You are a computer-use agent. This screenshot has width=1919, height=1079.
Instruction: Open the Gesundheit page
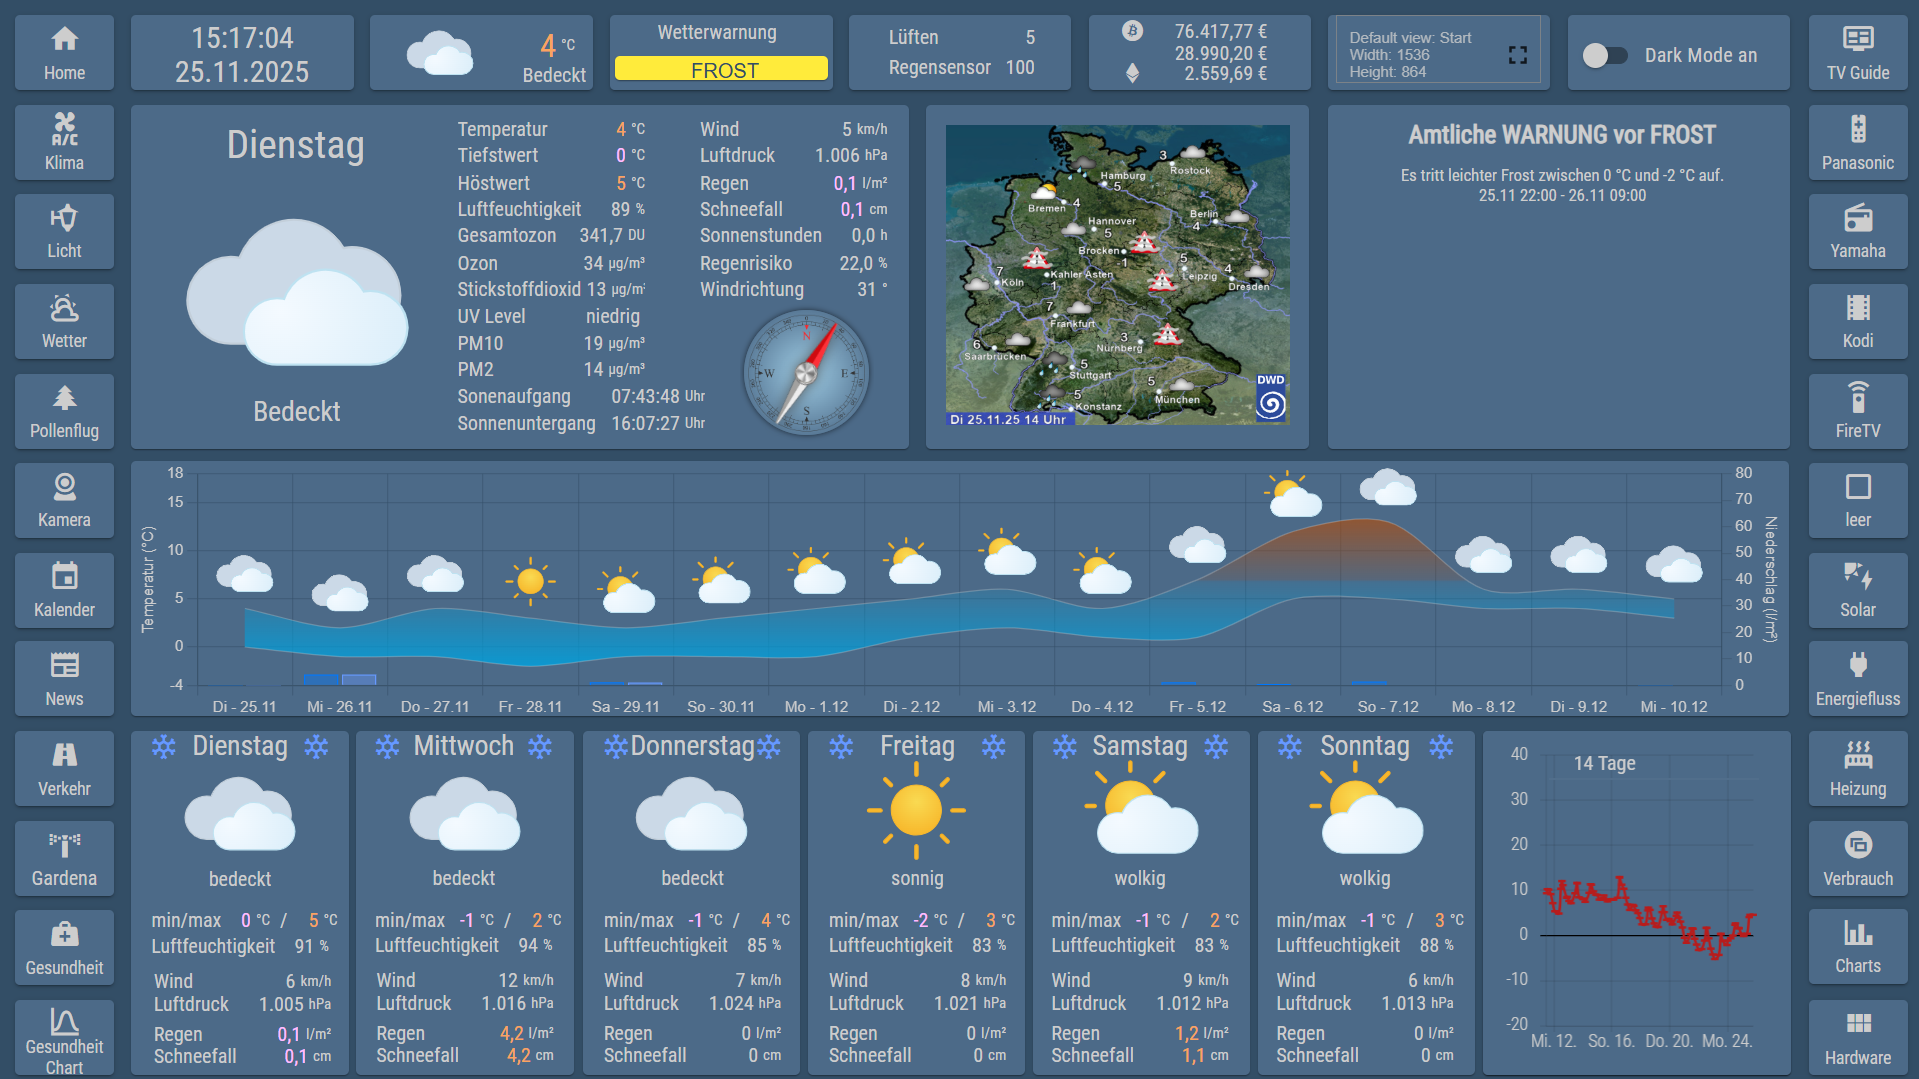tap(64, 948)
